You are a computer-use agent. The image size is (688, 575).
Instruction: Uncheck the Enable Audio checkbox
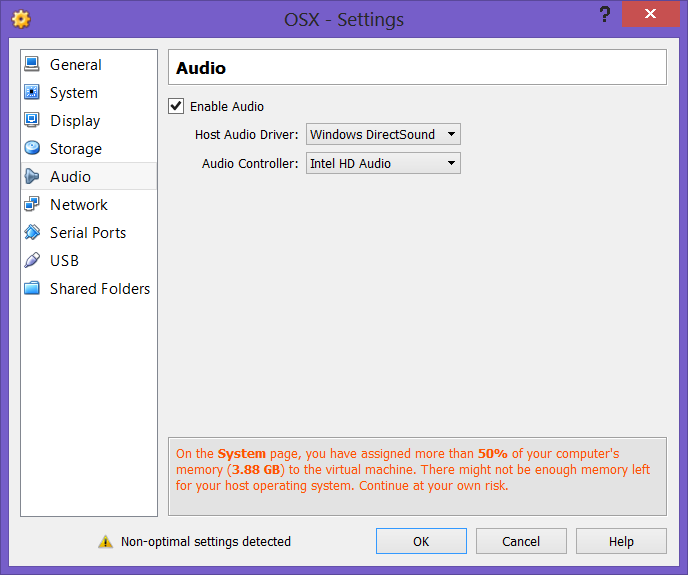click(x=176, y=106)
